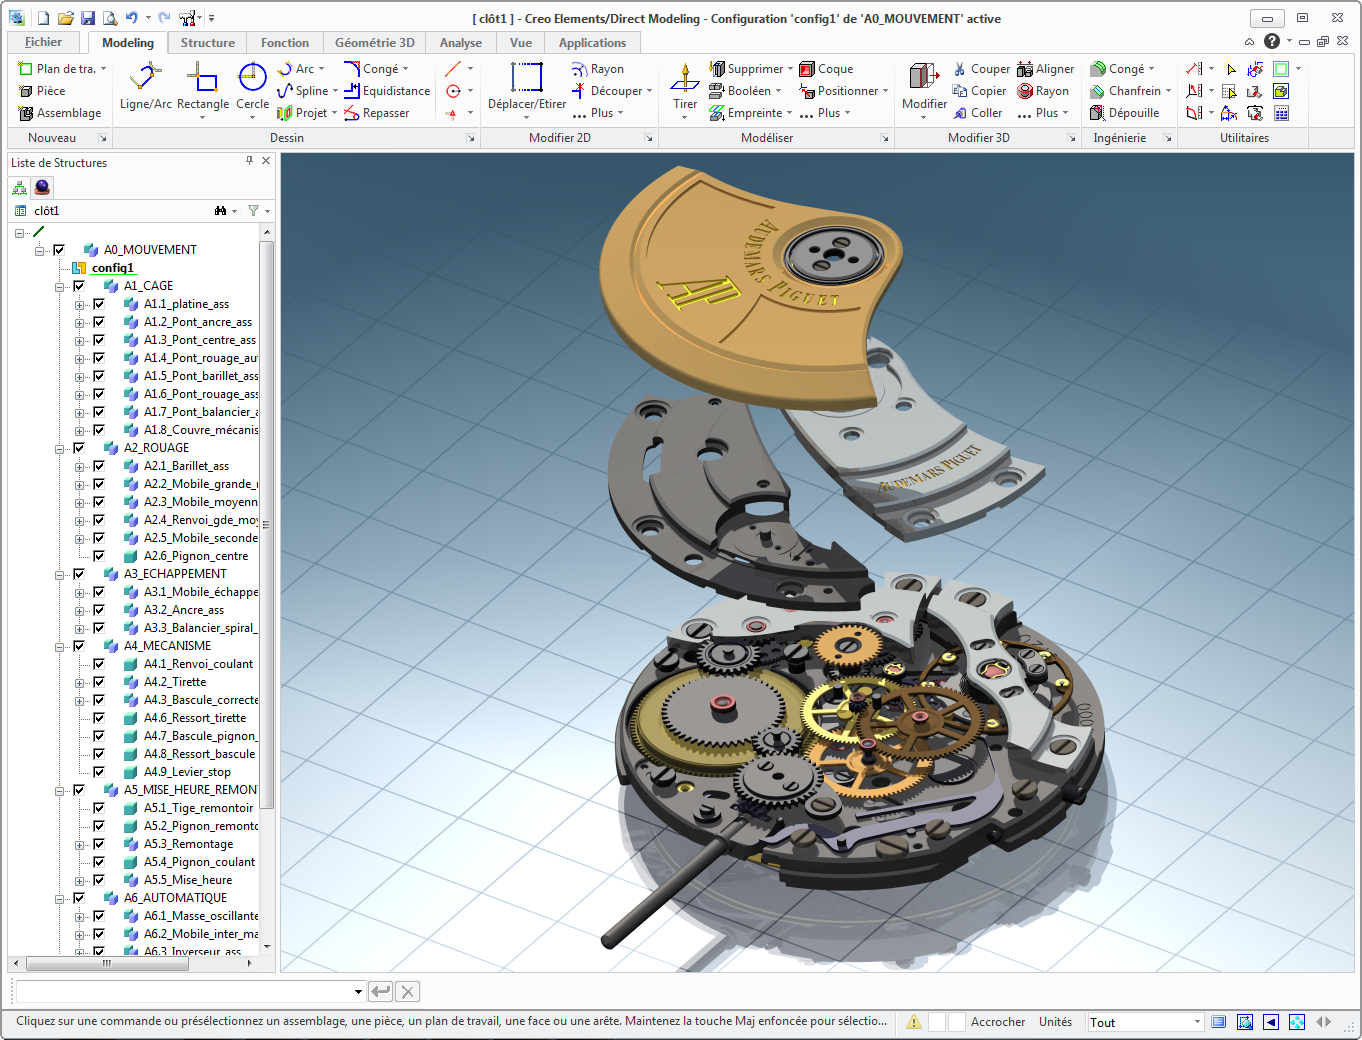Click the Undo arrow in quick access toolbar

tap(131, 18)
